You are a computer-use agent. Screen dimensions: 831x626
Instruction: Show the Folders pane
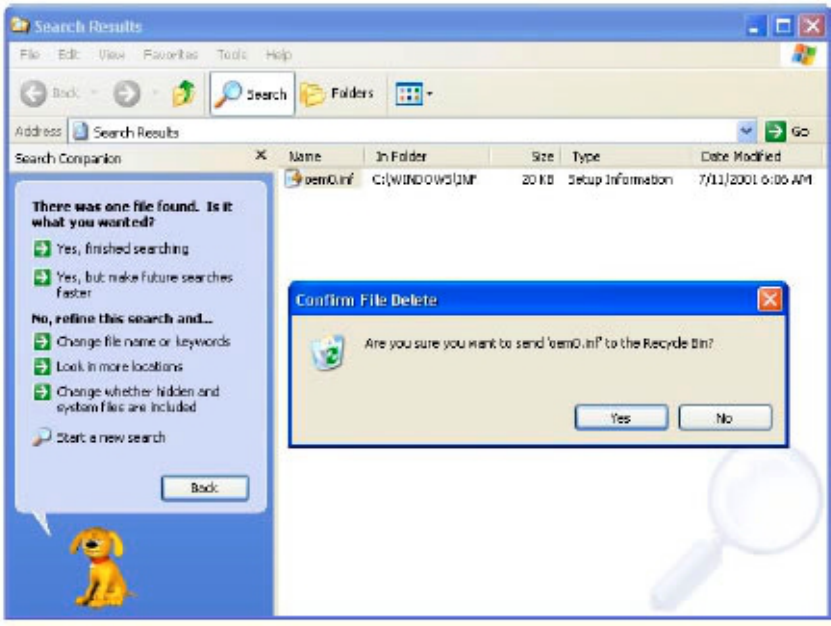coord(337,94)
